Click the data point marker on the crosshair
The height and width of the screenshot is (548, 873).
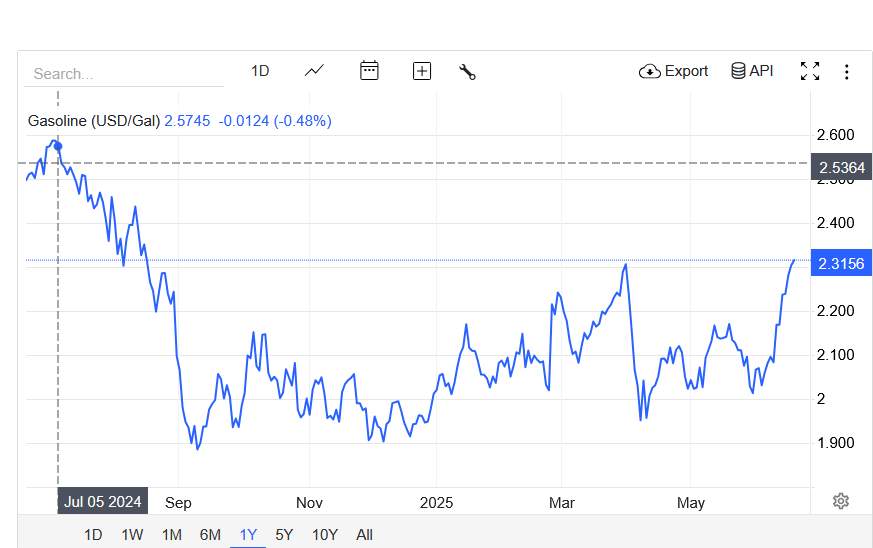point(58,146)
